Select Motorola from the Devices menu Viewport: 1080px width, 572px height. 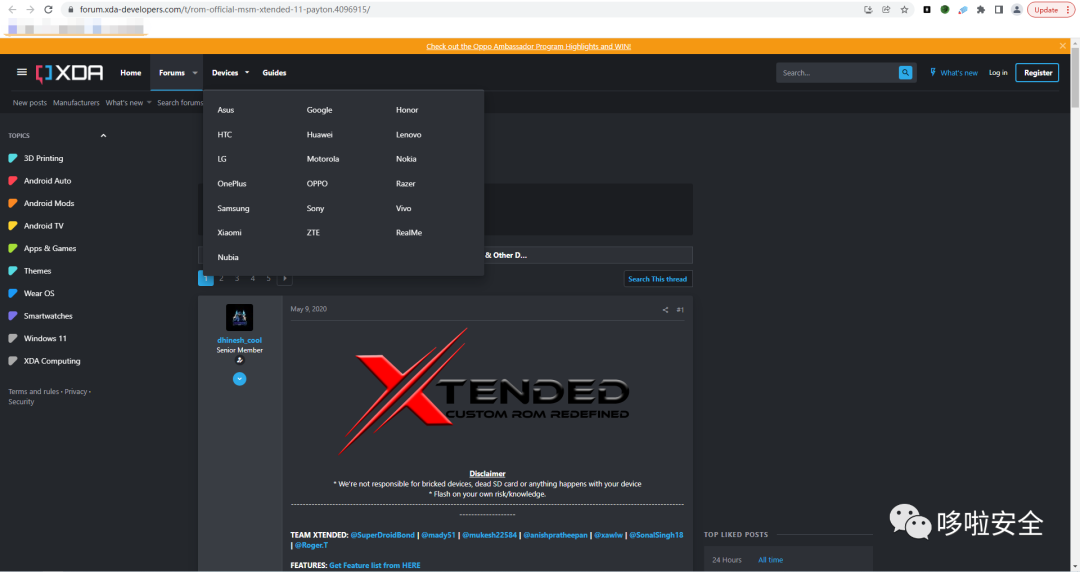click(x=323, y=159)
